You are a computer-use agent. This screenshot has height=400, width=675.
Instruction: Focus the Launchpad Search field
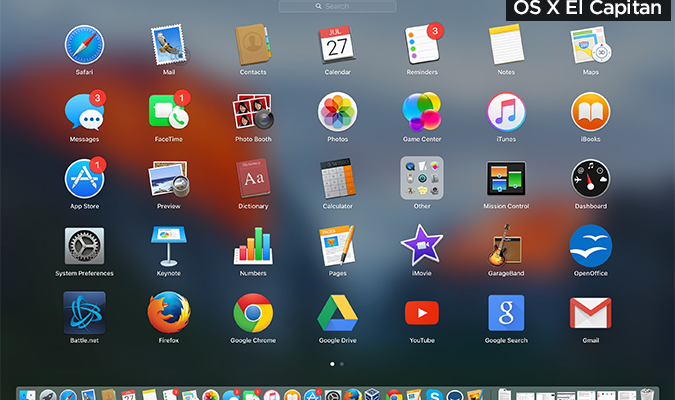click(338, 6)
